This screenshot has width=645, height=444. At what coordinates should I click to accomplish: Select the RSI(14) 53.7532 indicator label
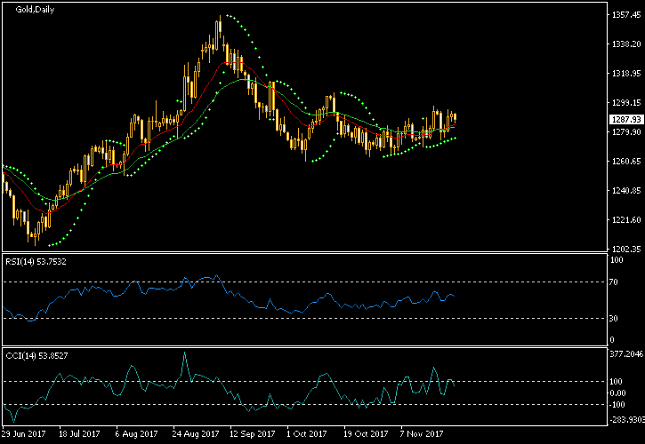36,262
